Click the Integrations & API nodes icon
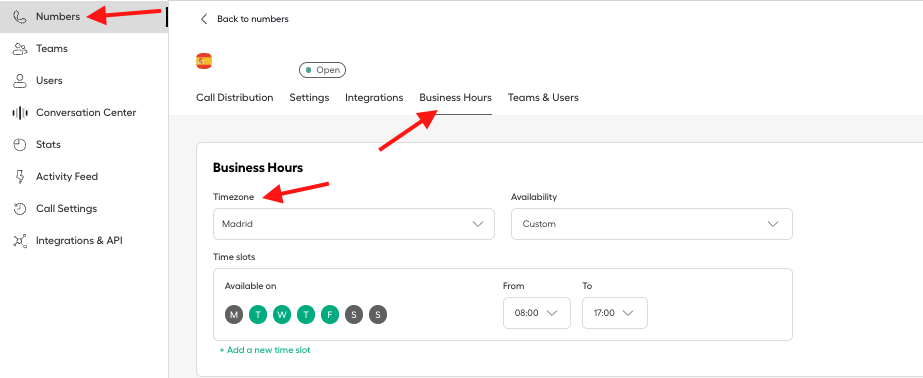 coord(20,241)
